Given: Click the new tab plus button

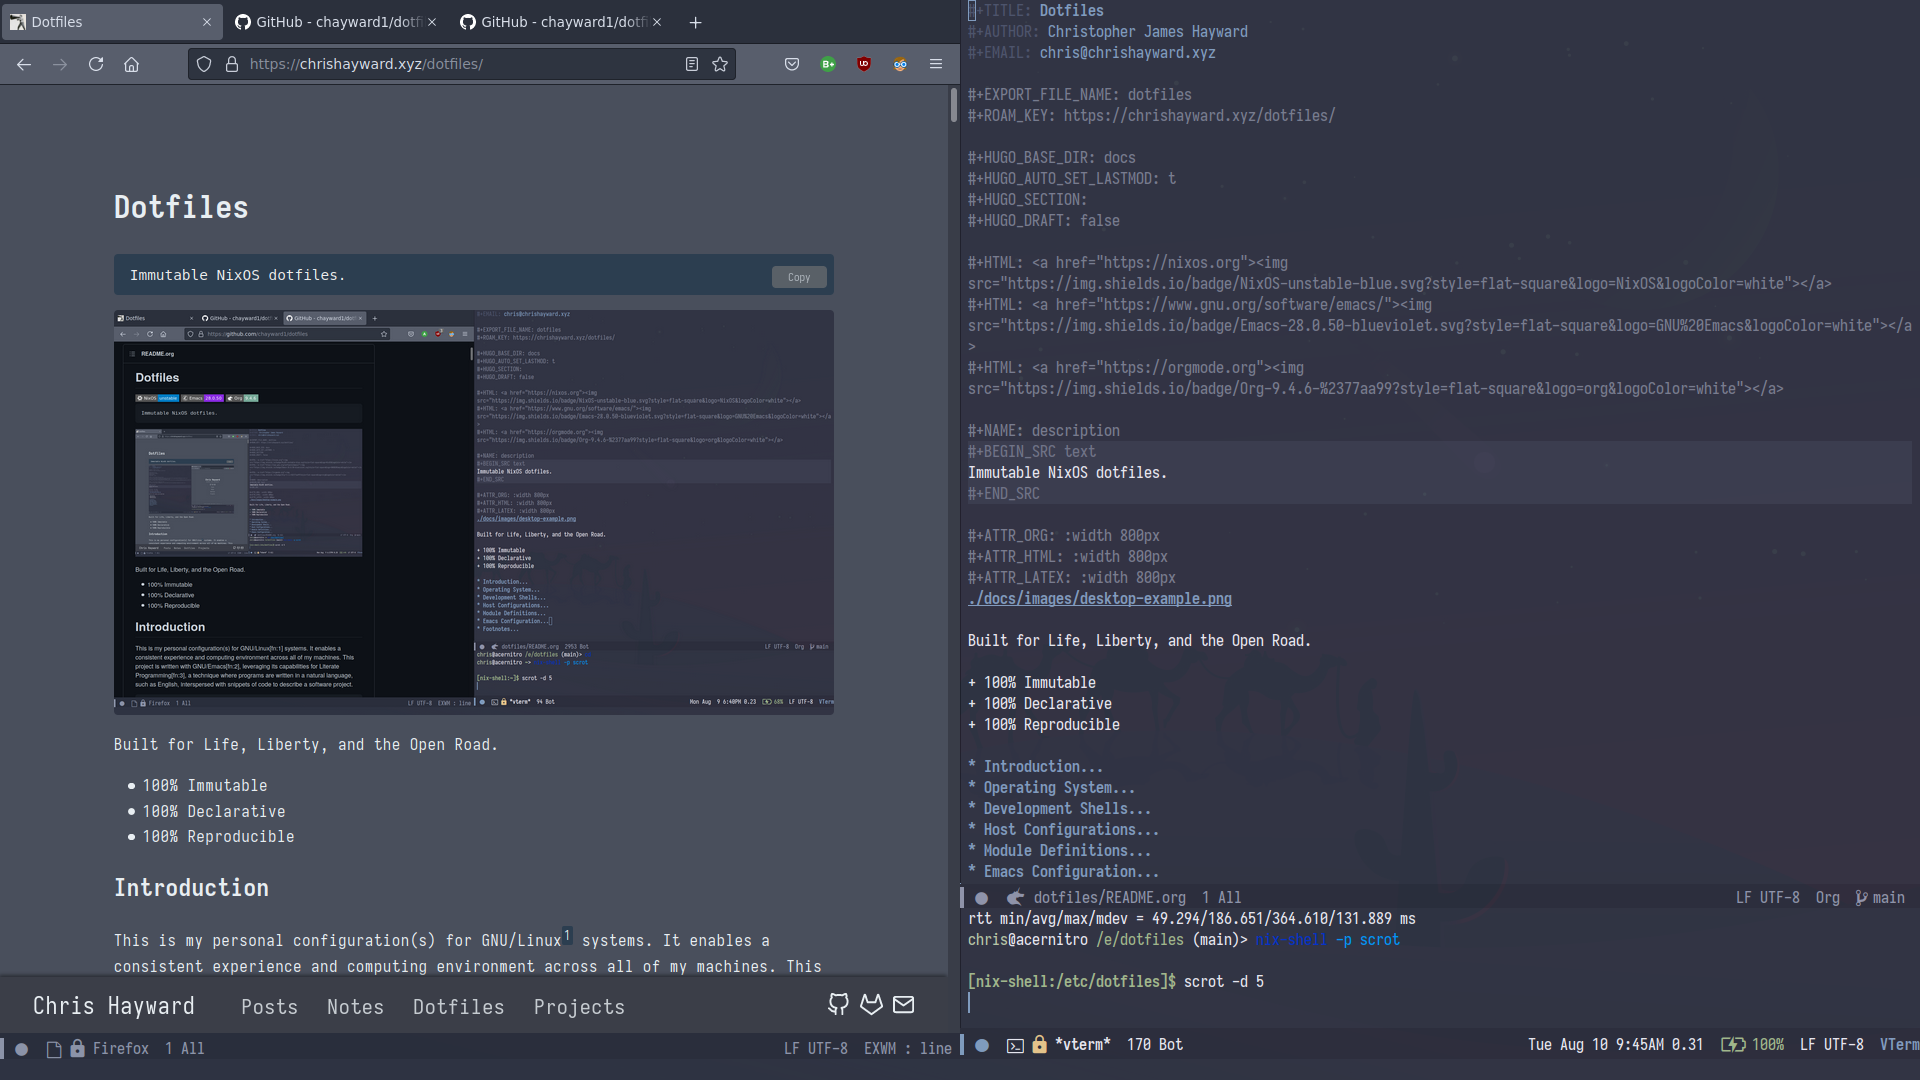Looking at the screenshot, I should [x=696, y=22].
